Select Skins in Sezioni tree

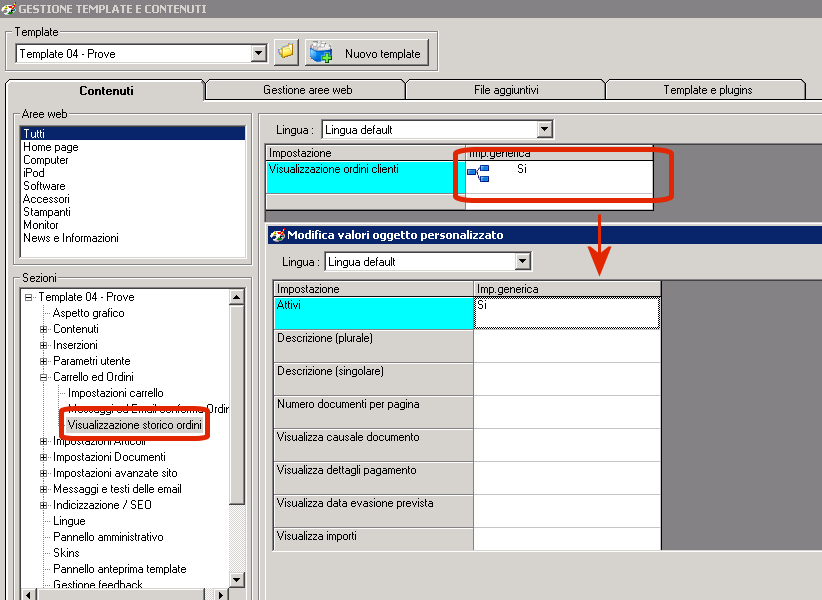(x=66, y=553)
